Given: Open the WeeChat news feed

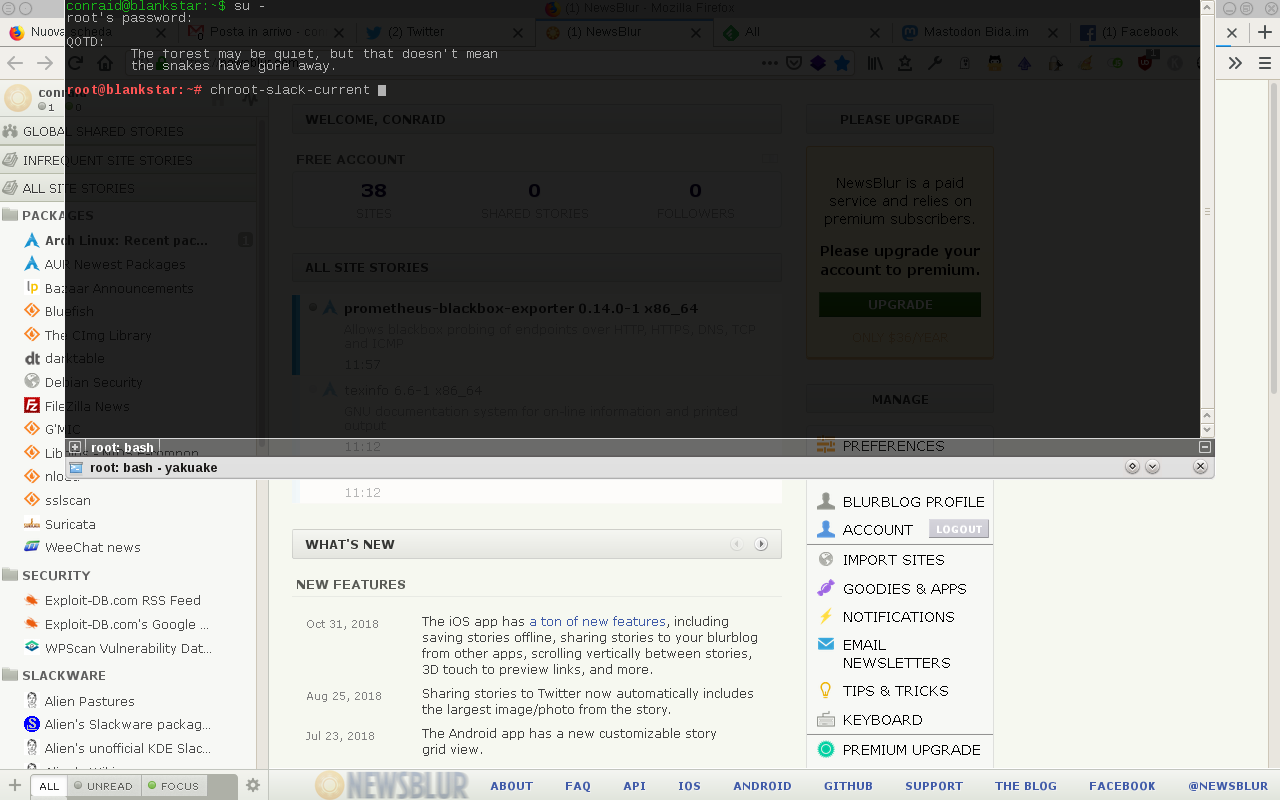Looking at the screenshot, I should (x=92, y=547).
